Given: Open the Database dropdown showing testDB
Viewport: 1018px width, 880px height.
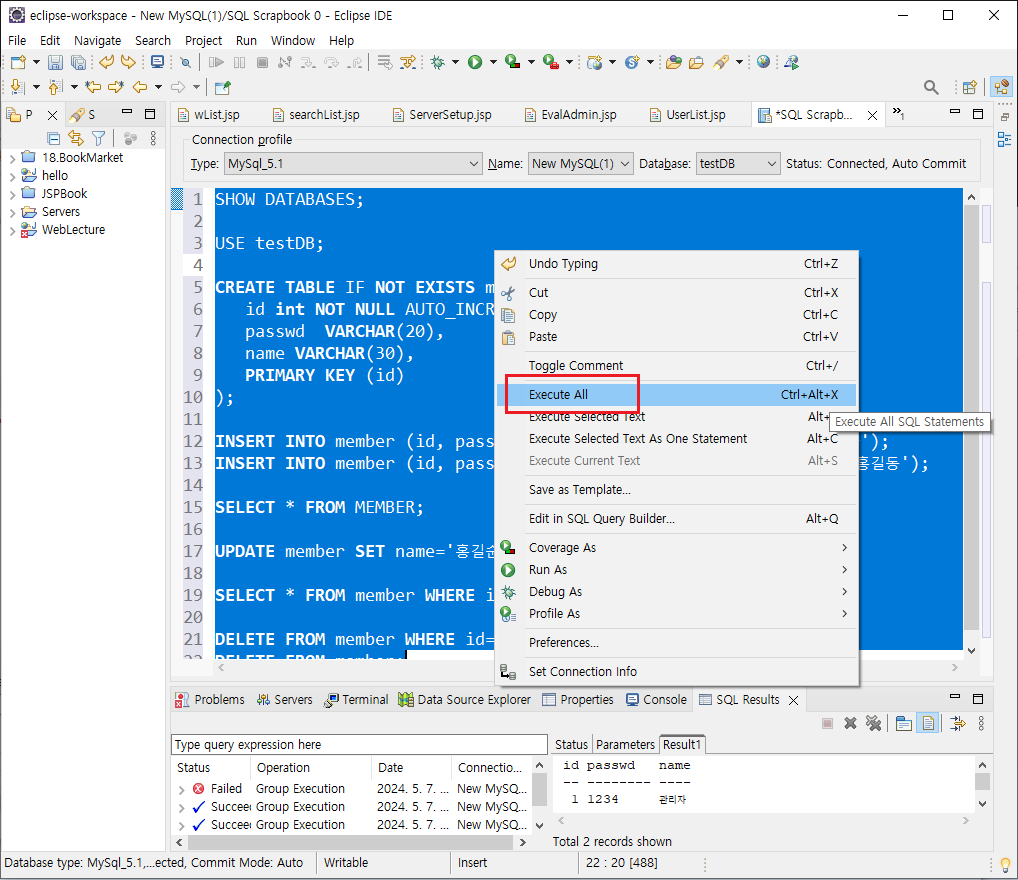Looking at the screenshot, I should point(738,163).
